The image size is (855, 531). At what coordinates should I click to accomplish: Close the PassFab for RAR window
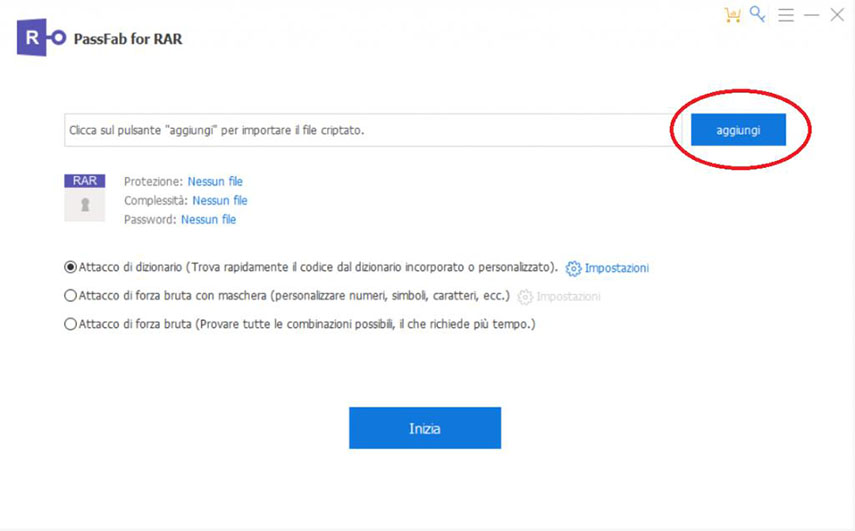click(838, 15)
